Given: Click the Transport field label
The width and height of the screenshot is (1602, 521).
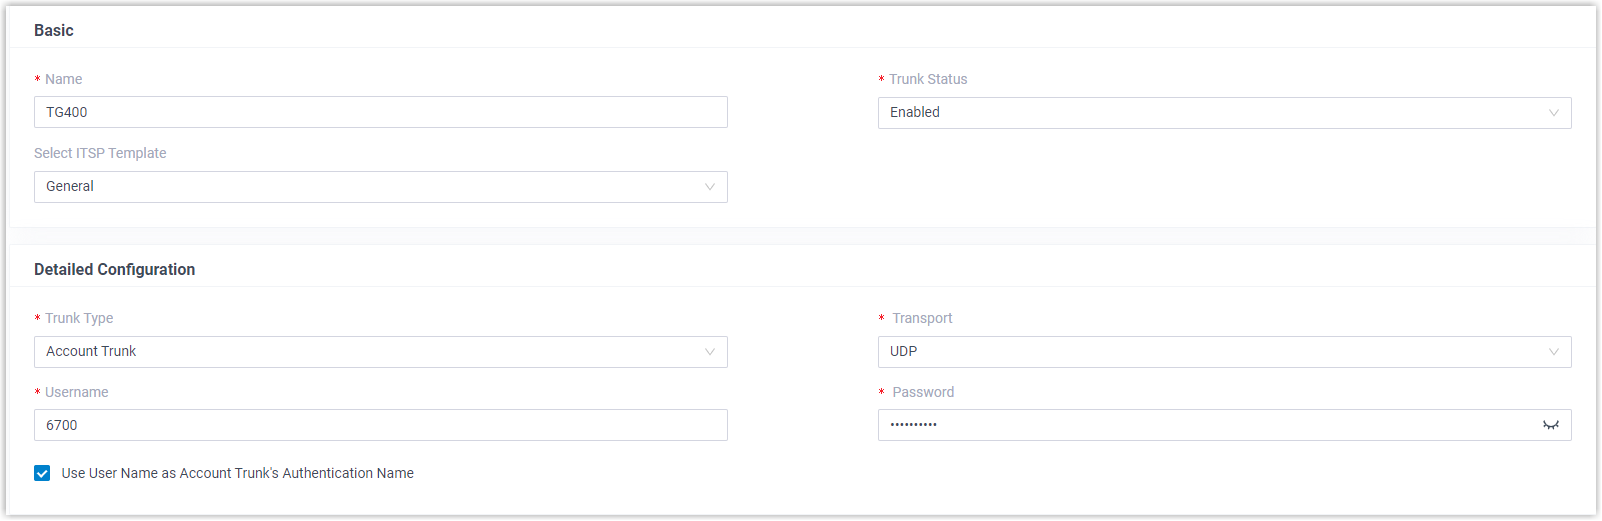Looking at the screenshot, I should 922,318.
